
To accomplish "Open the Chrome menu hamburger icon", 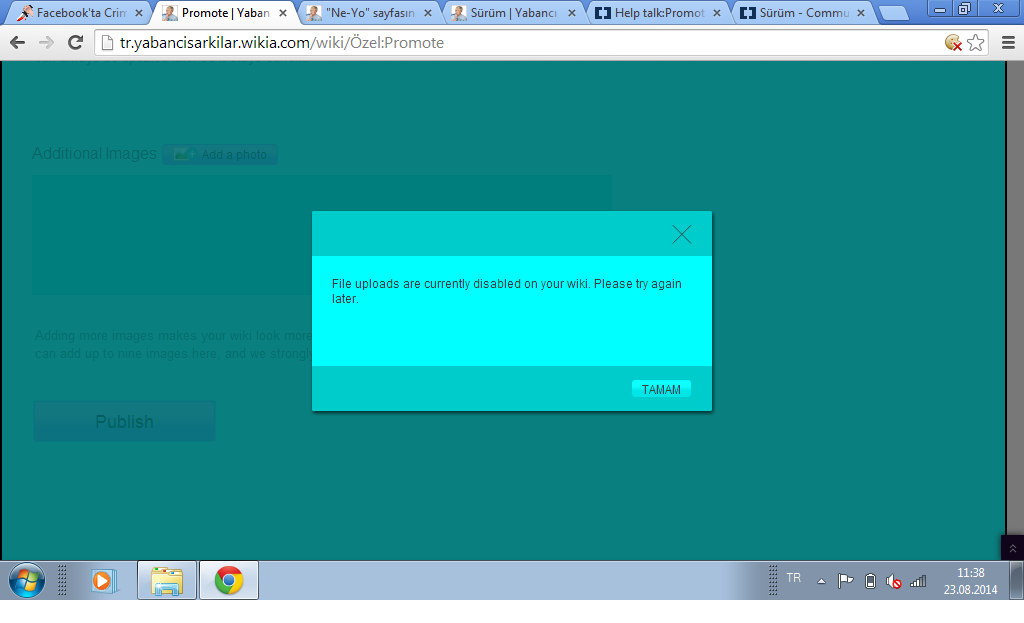I will [1008, 42].
